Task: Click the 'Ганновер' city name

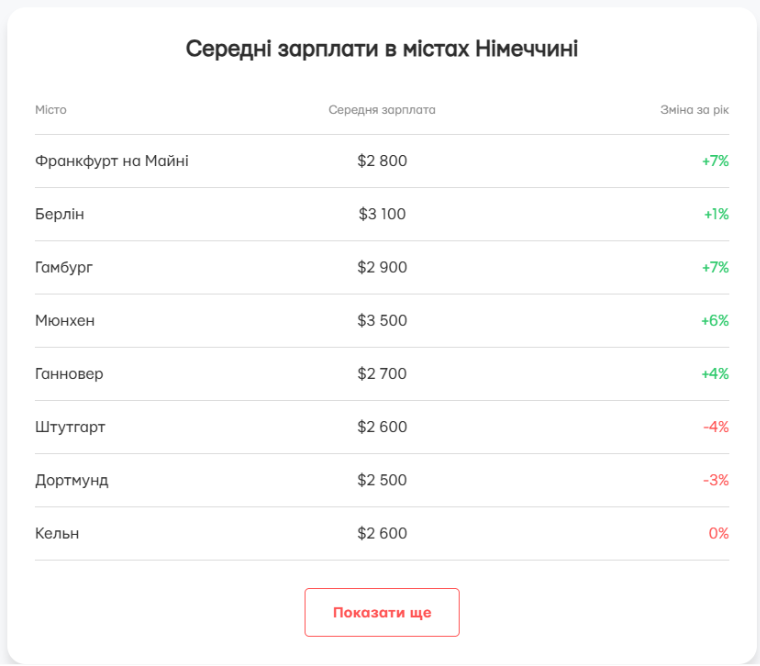Action: pyautogui.click(x=69, y=374)
